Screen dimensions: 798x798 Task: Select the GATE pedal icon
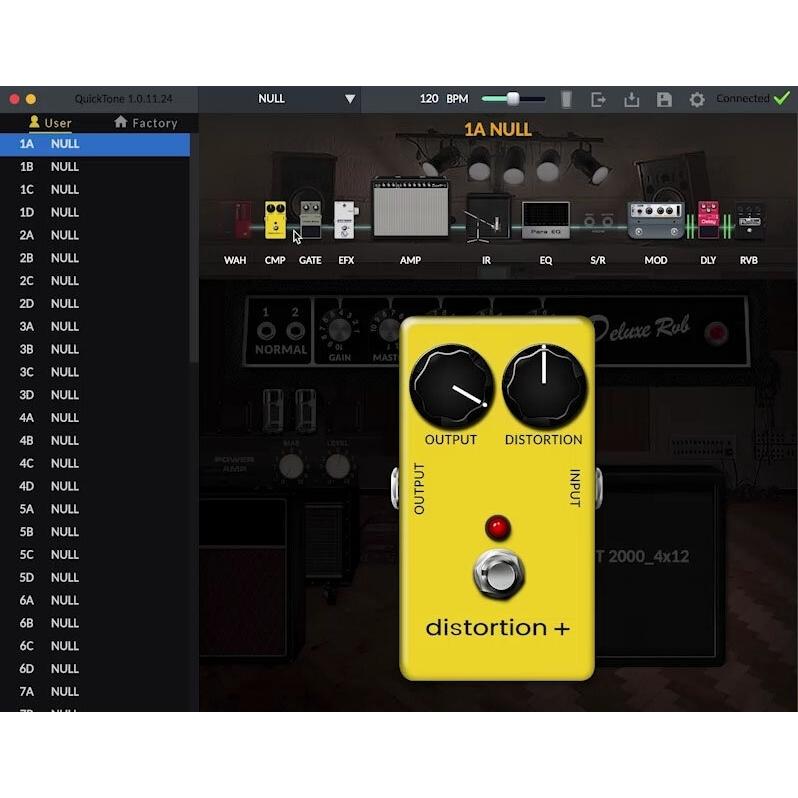point(310,220)
